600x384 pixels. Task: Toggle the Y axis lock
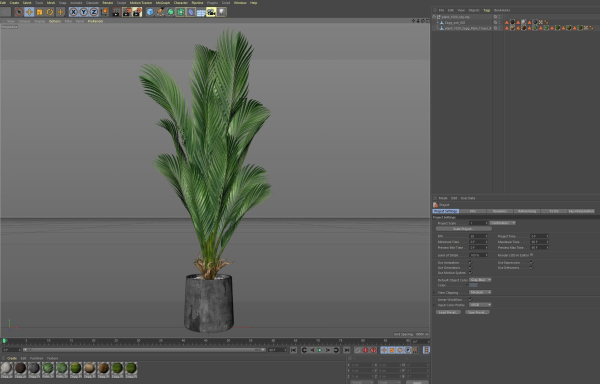point(83,12)
